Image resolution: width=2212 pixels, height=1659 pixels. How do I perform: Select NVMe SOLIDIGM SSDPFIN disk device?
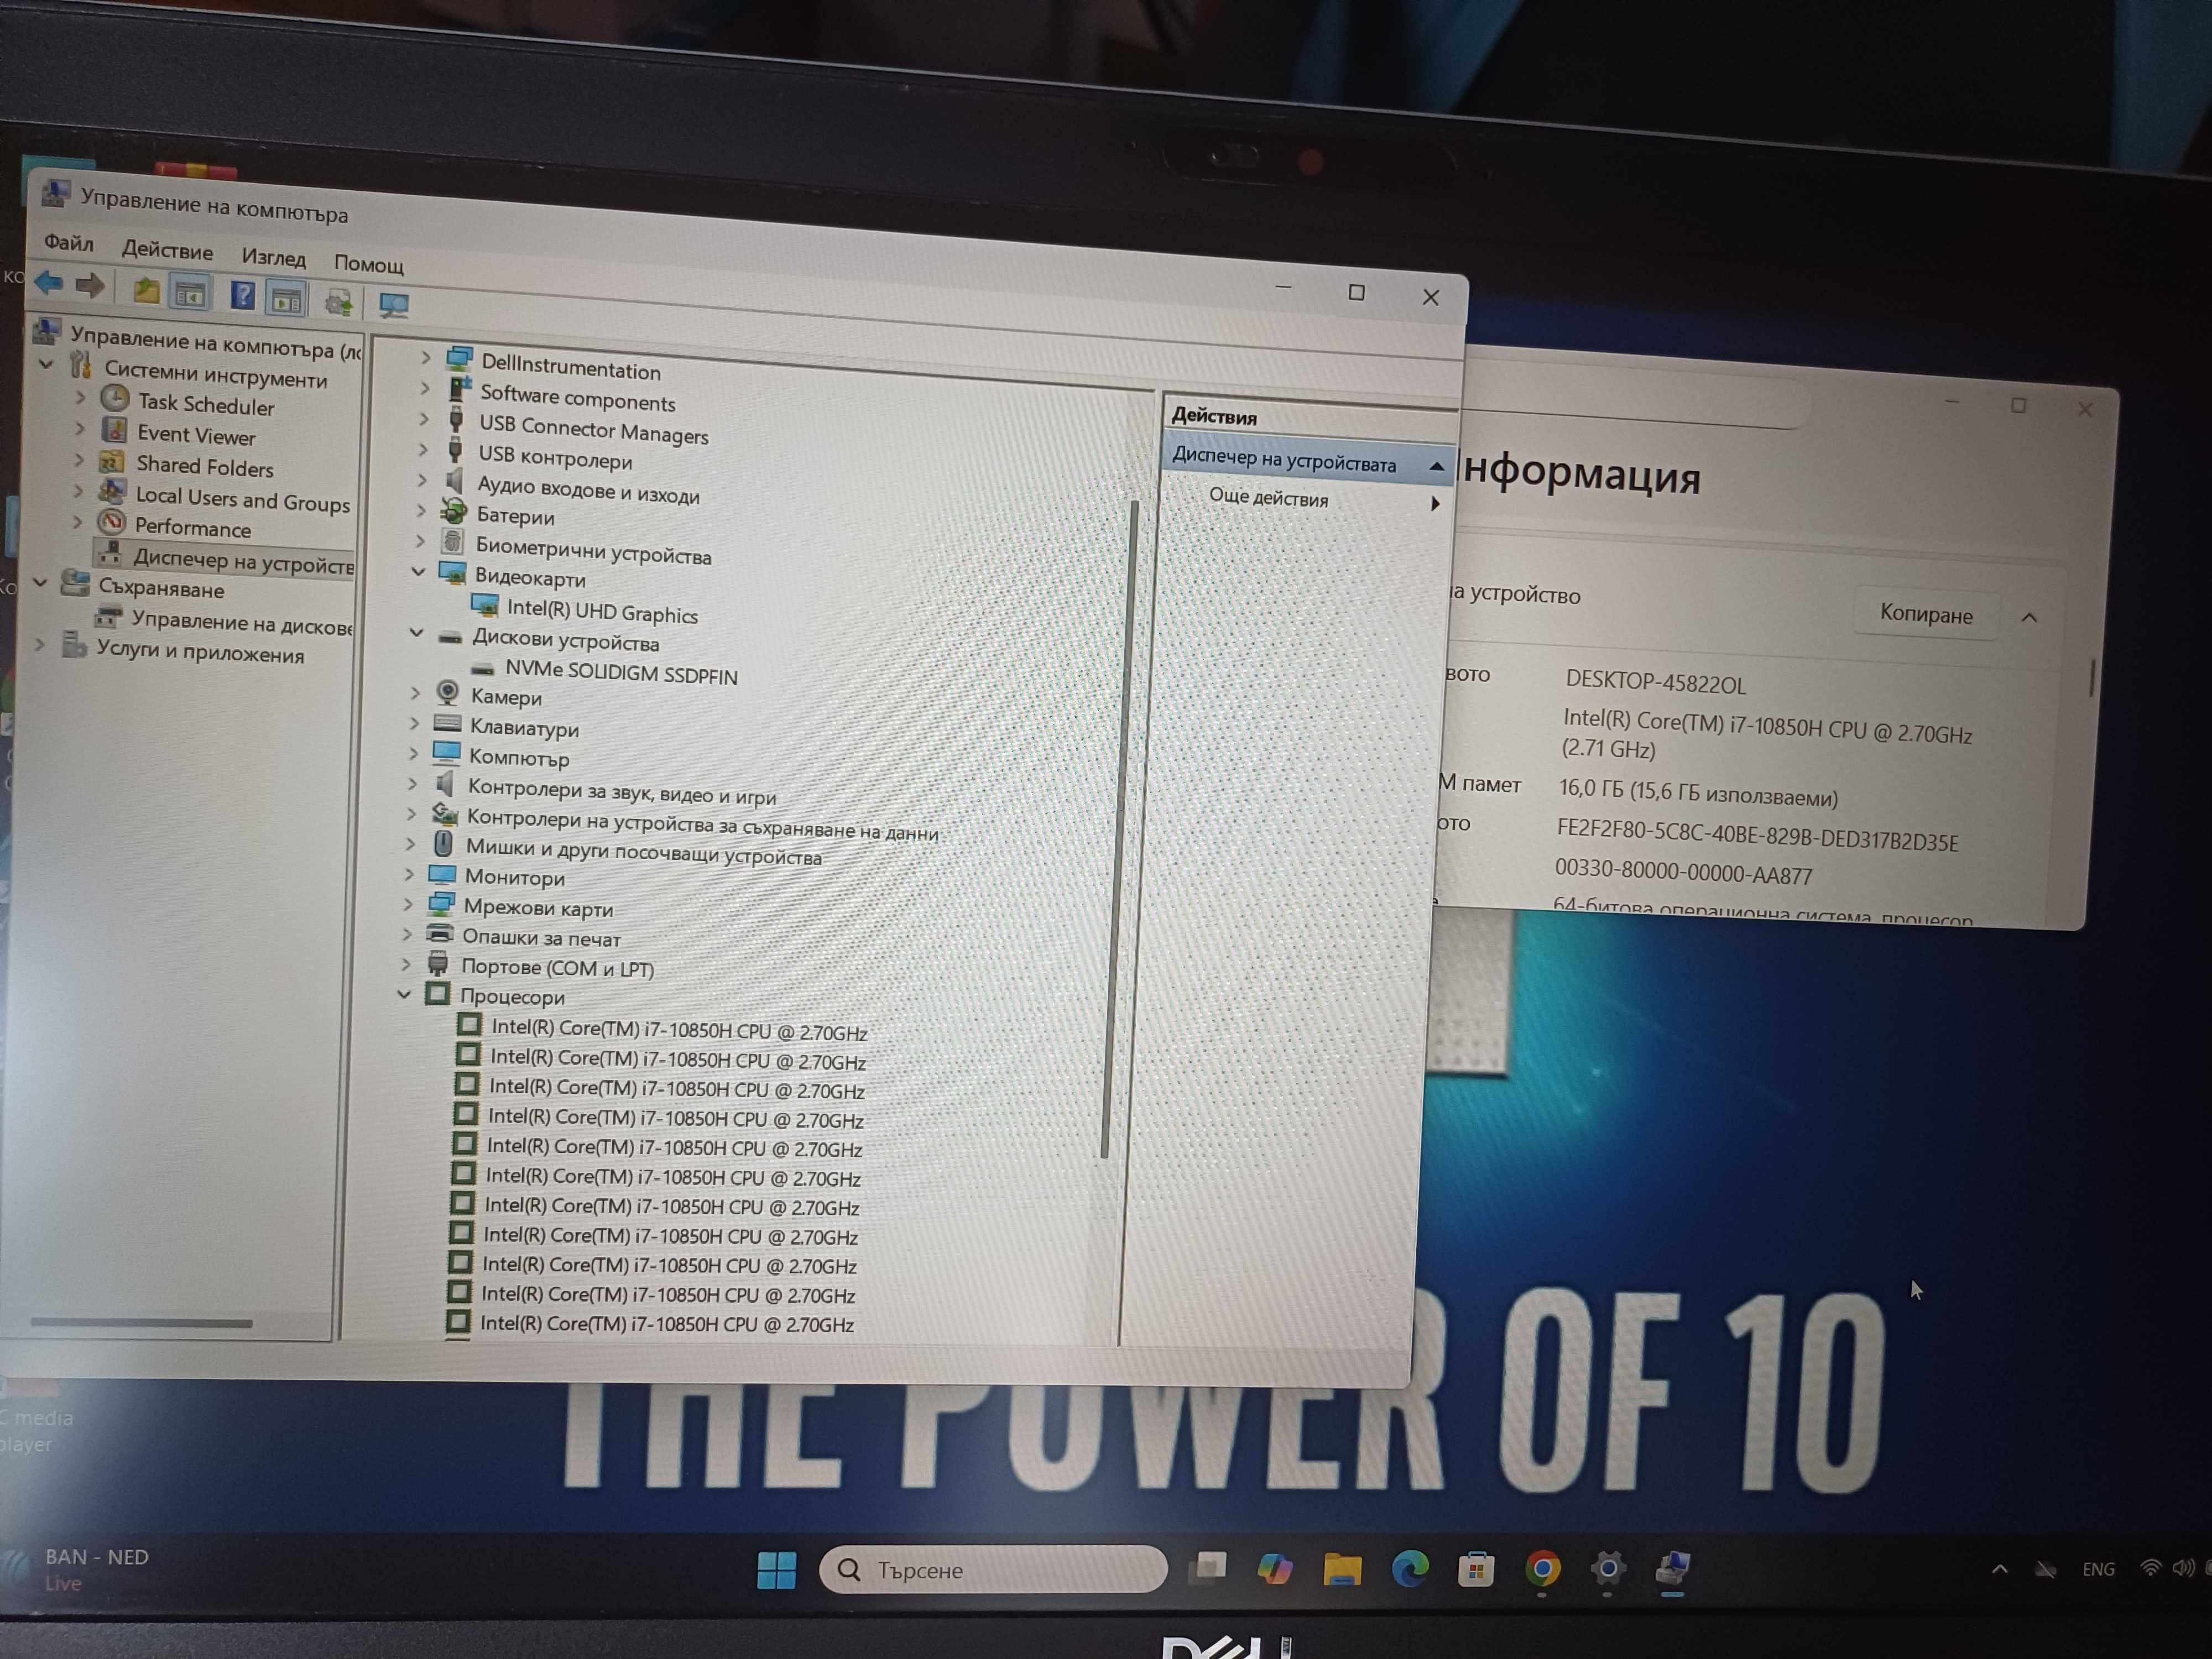pos(621,672)
